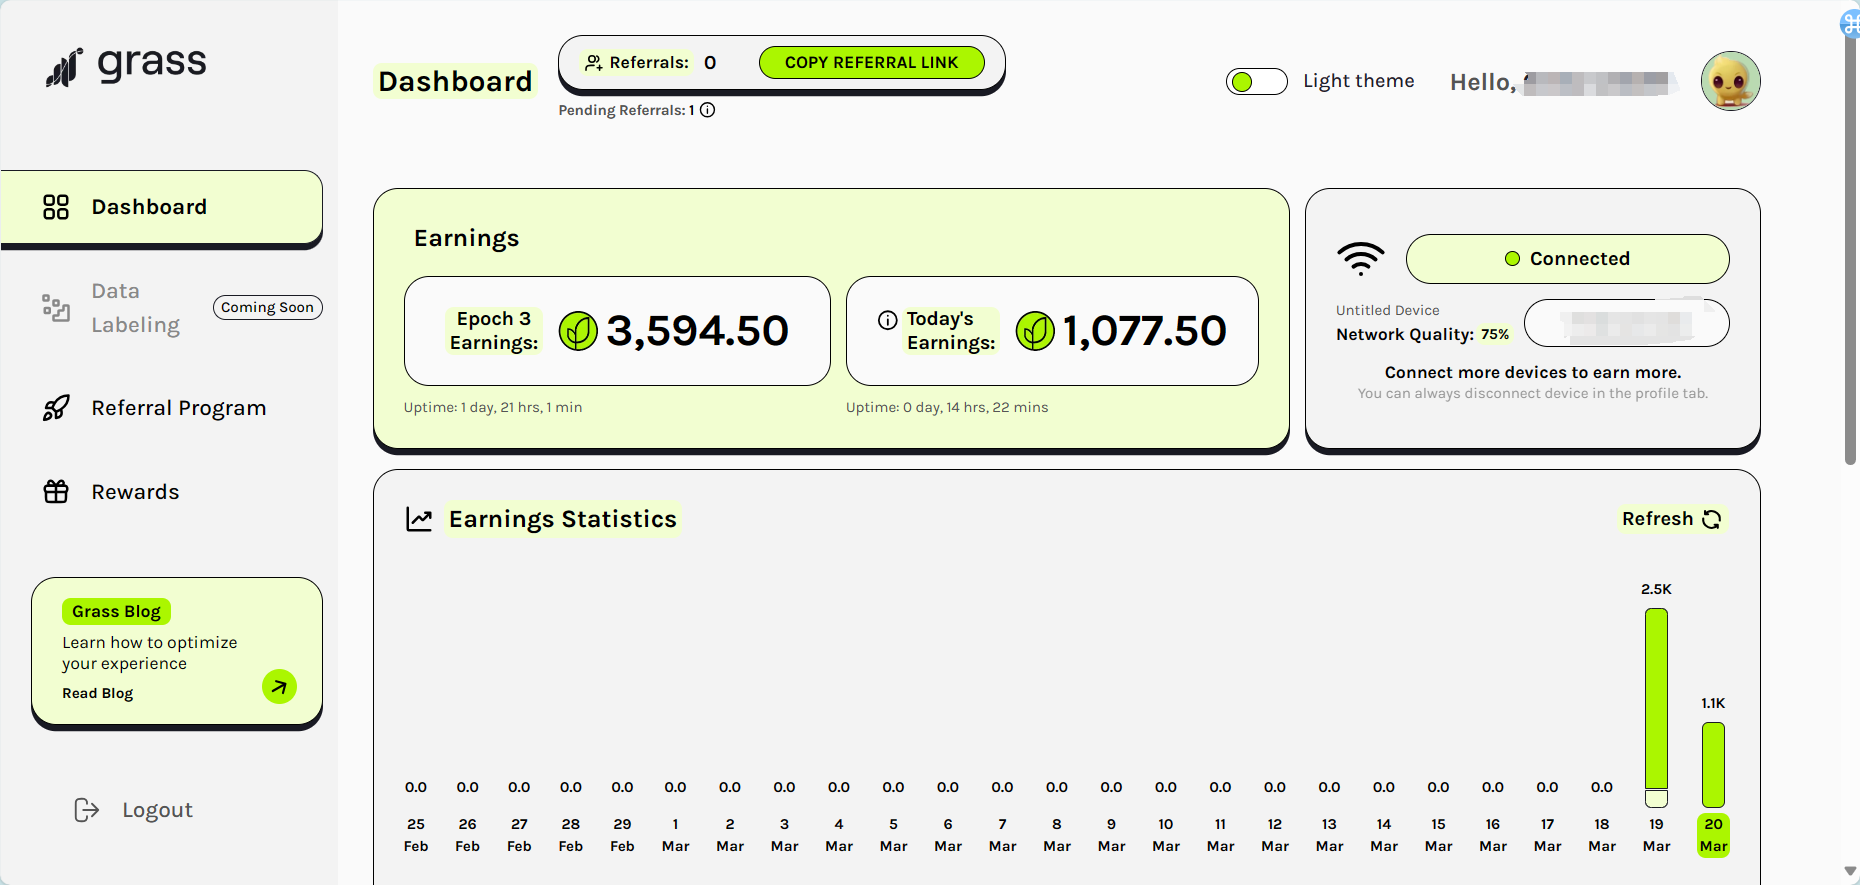The height and width of the screenshot is (885, 1860).
Task: Click the Hello greeting text
Action: coord(1483,82)
